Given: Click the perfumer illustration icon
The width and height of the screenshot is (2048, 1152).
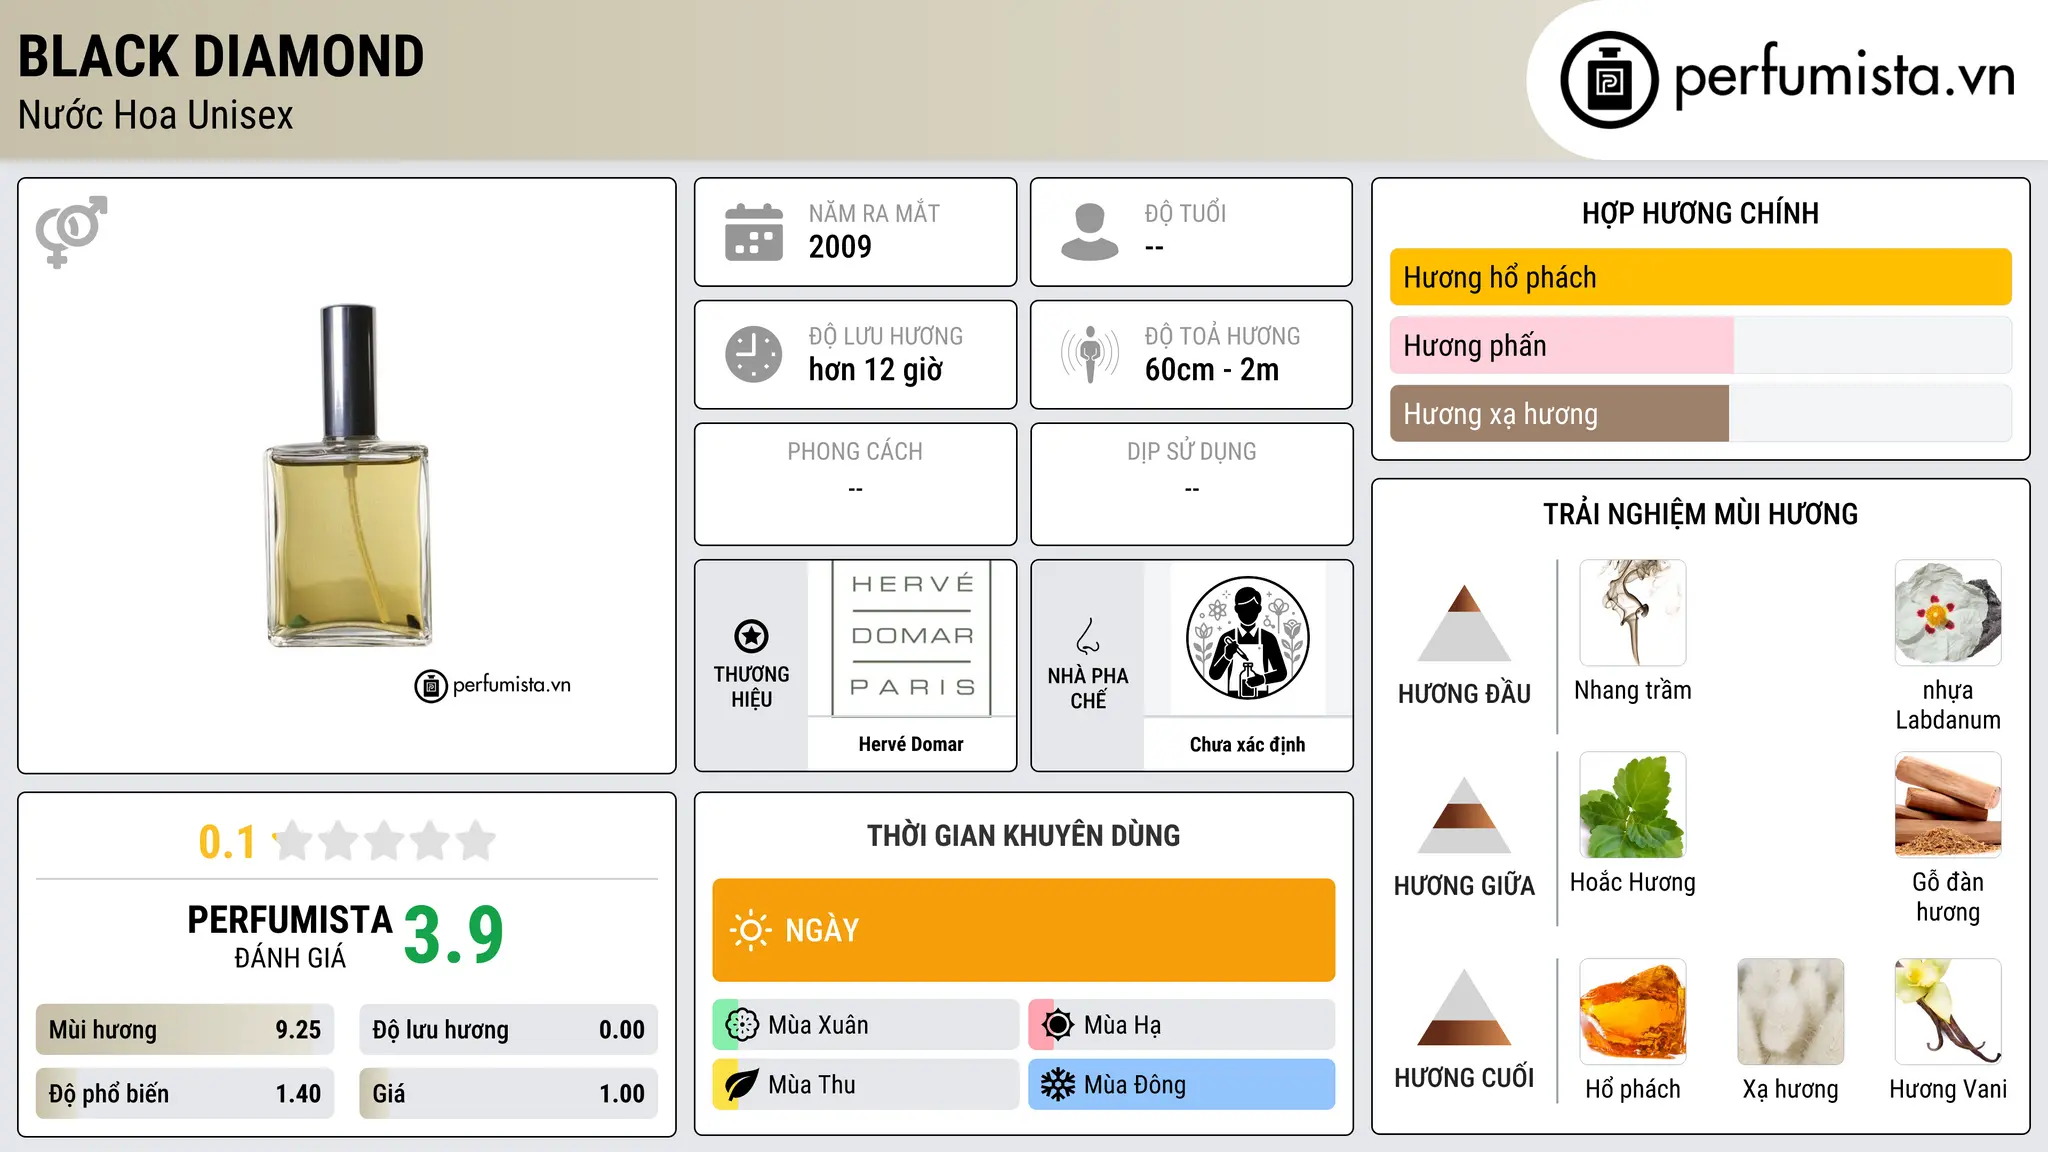Looking at the screenshot, I should click(1247, 638).
